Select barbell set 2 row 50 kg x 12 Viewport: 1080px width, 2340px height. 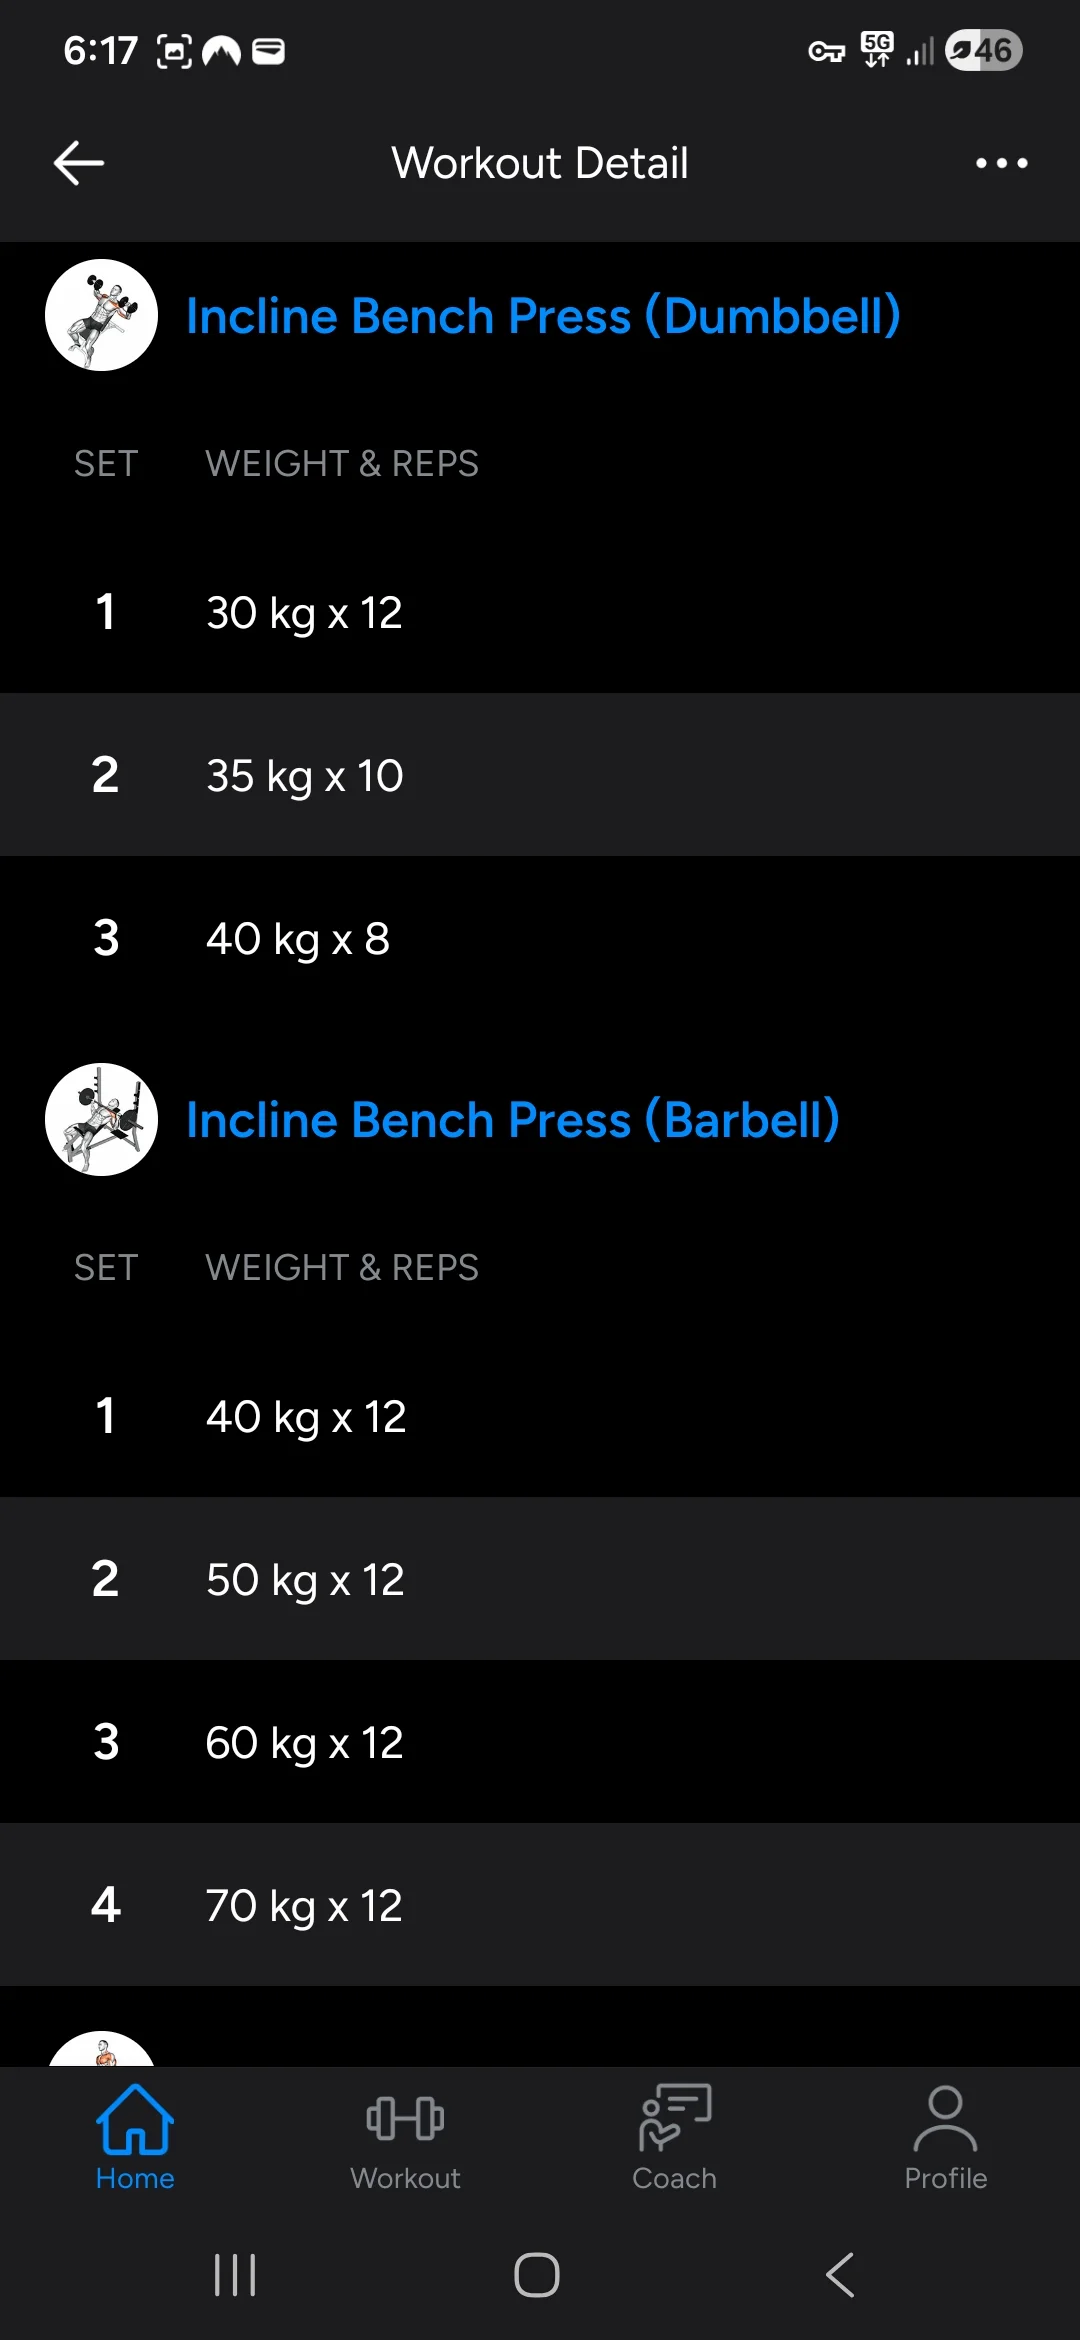coord(540,1579)
